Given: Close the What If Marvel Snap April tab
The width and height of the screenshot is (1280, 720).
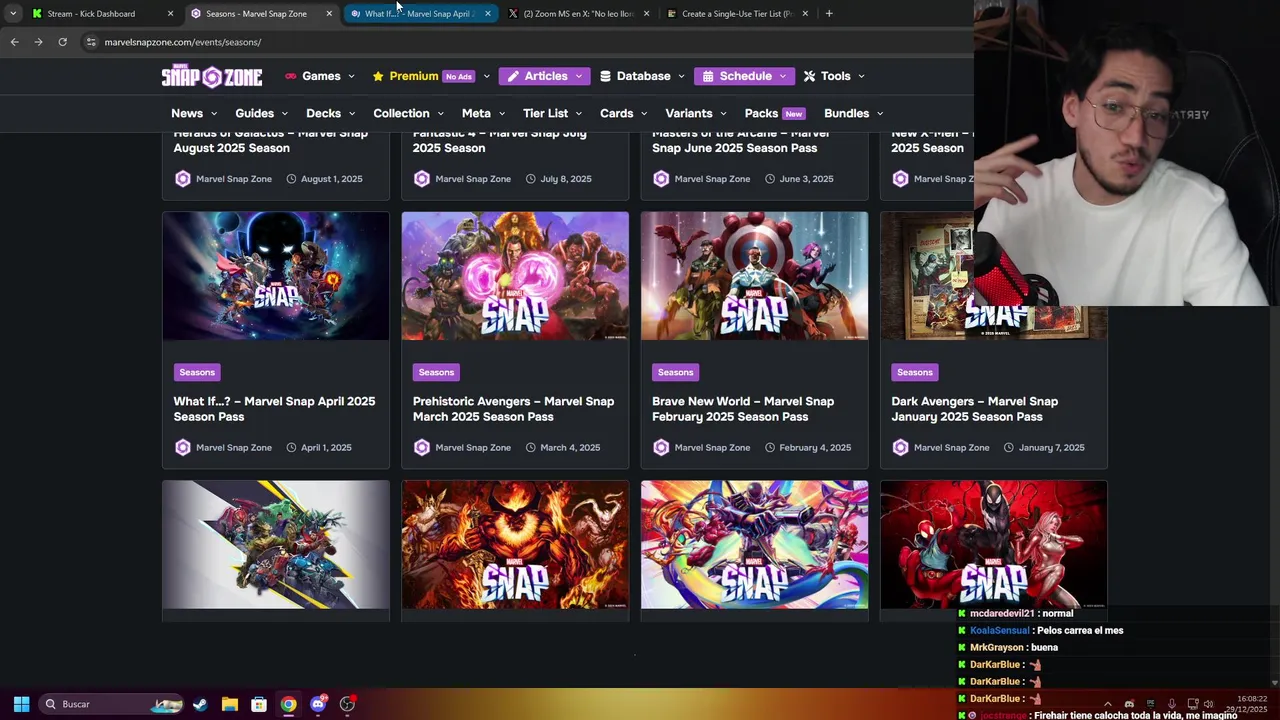Looking at the screenshot, I should click(487, 13).
